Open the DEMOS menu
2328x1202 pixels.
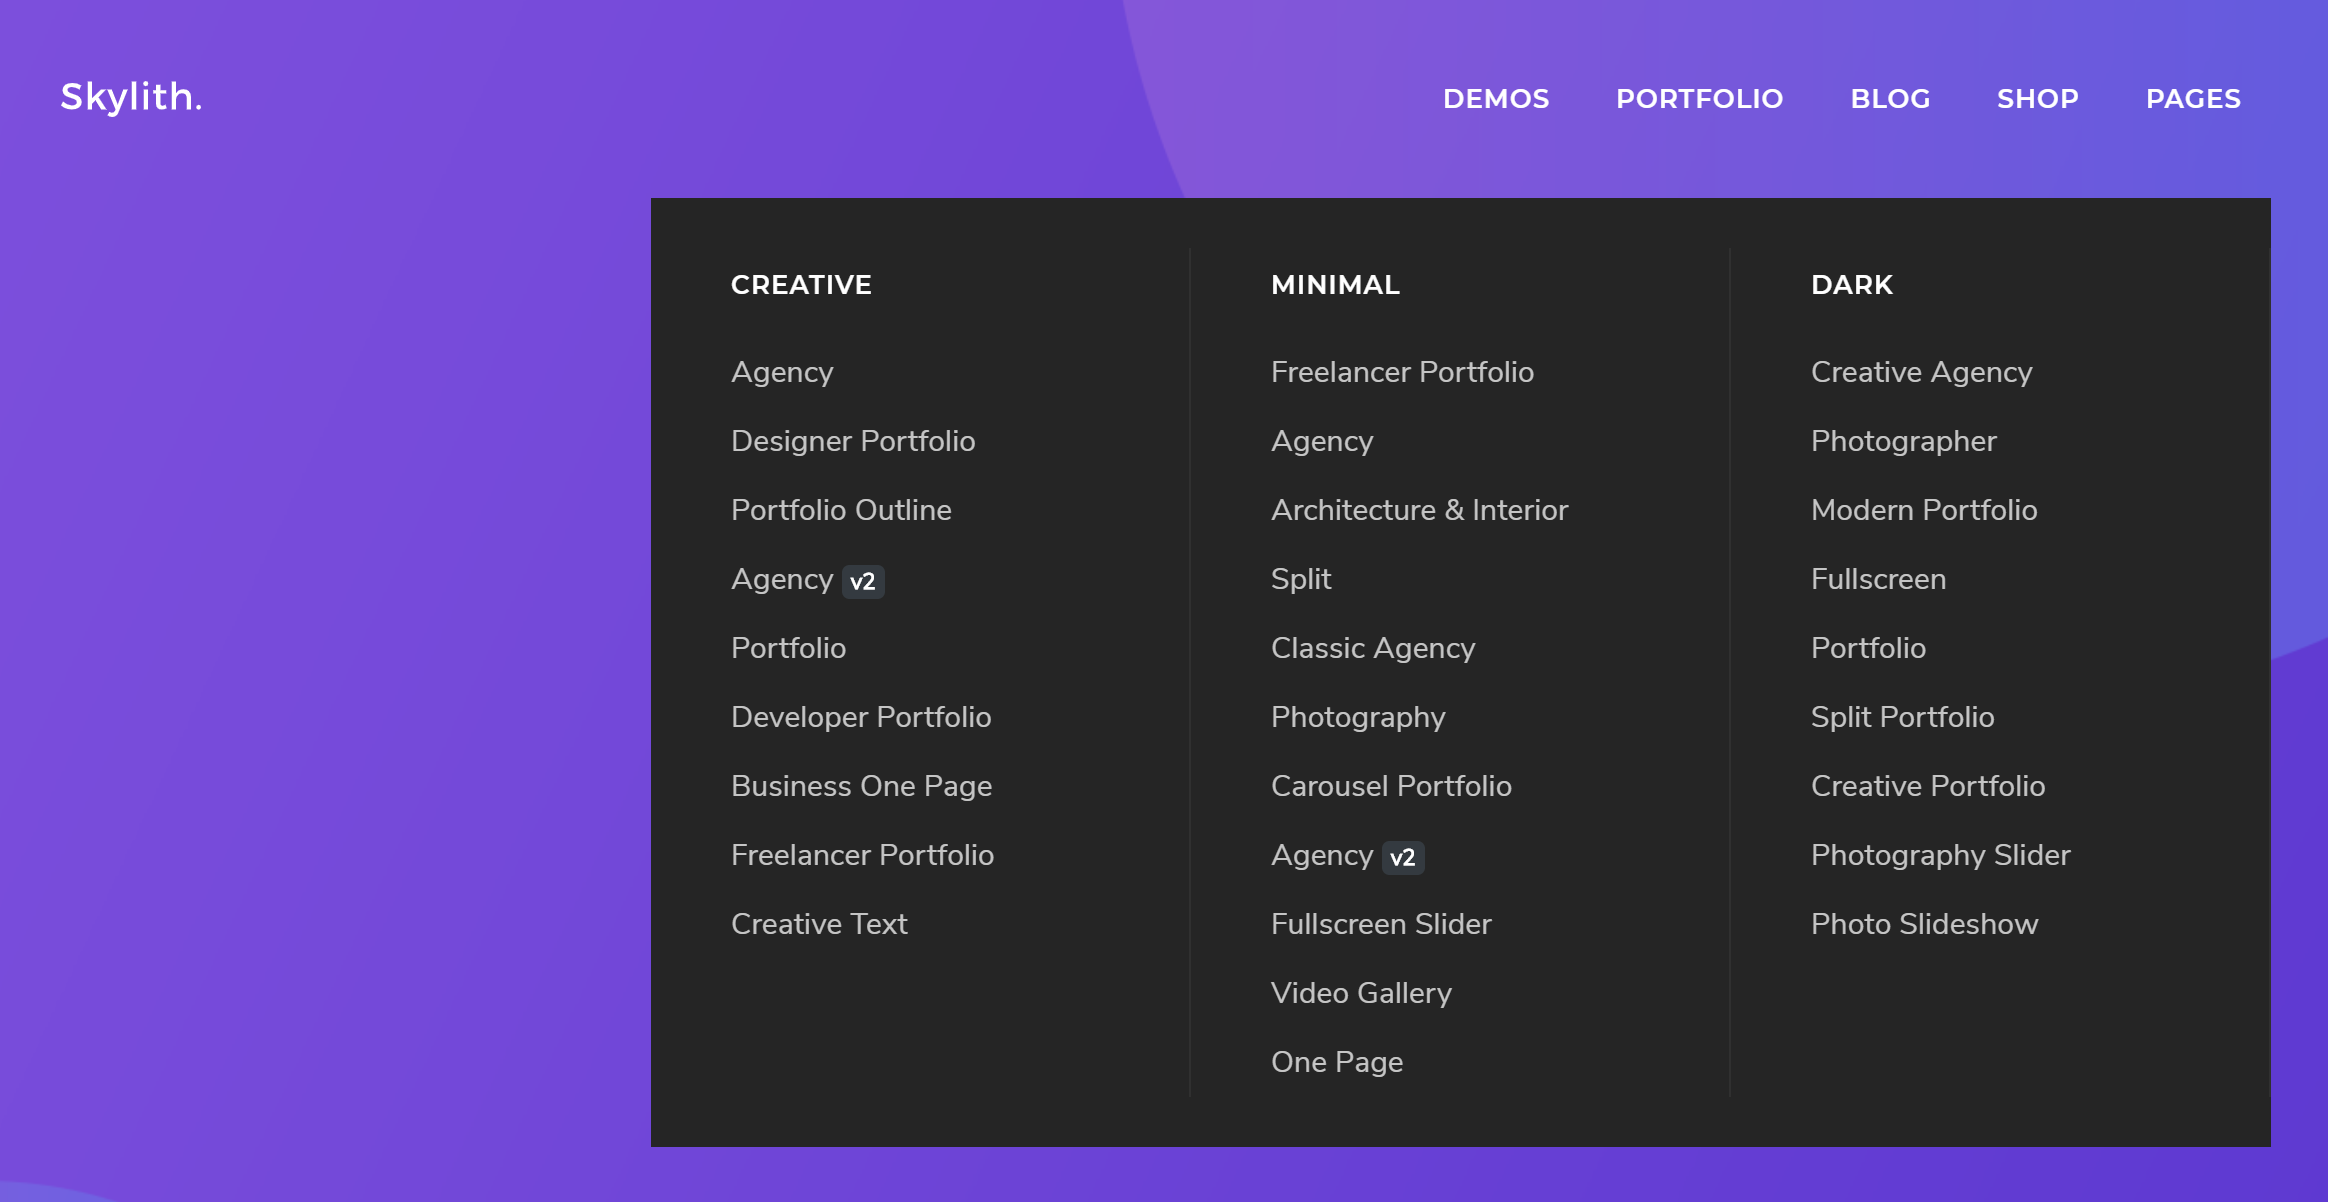pos(1496,98)
